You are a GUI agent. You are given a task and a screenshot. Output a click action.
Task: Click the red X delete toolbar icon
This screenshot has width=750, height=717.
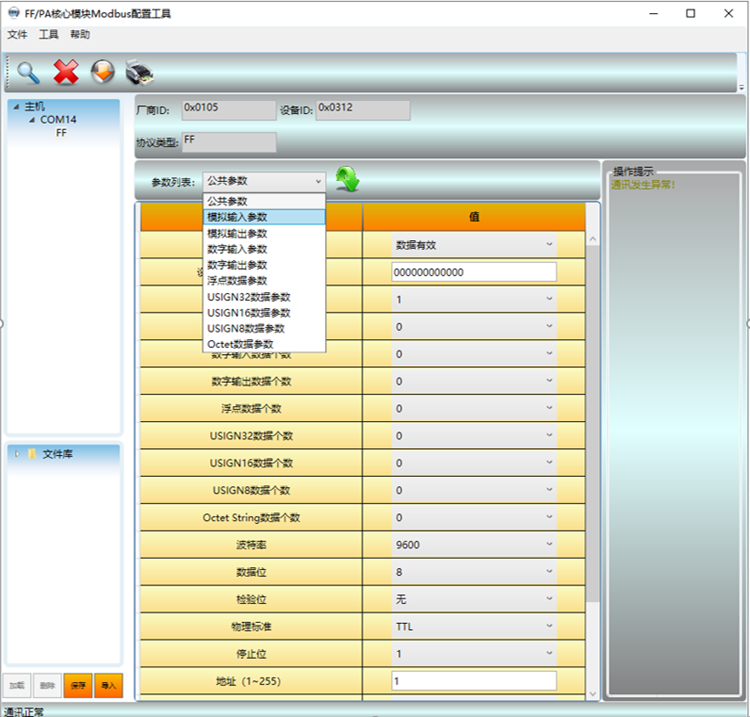(66, 72)
